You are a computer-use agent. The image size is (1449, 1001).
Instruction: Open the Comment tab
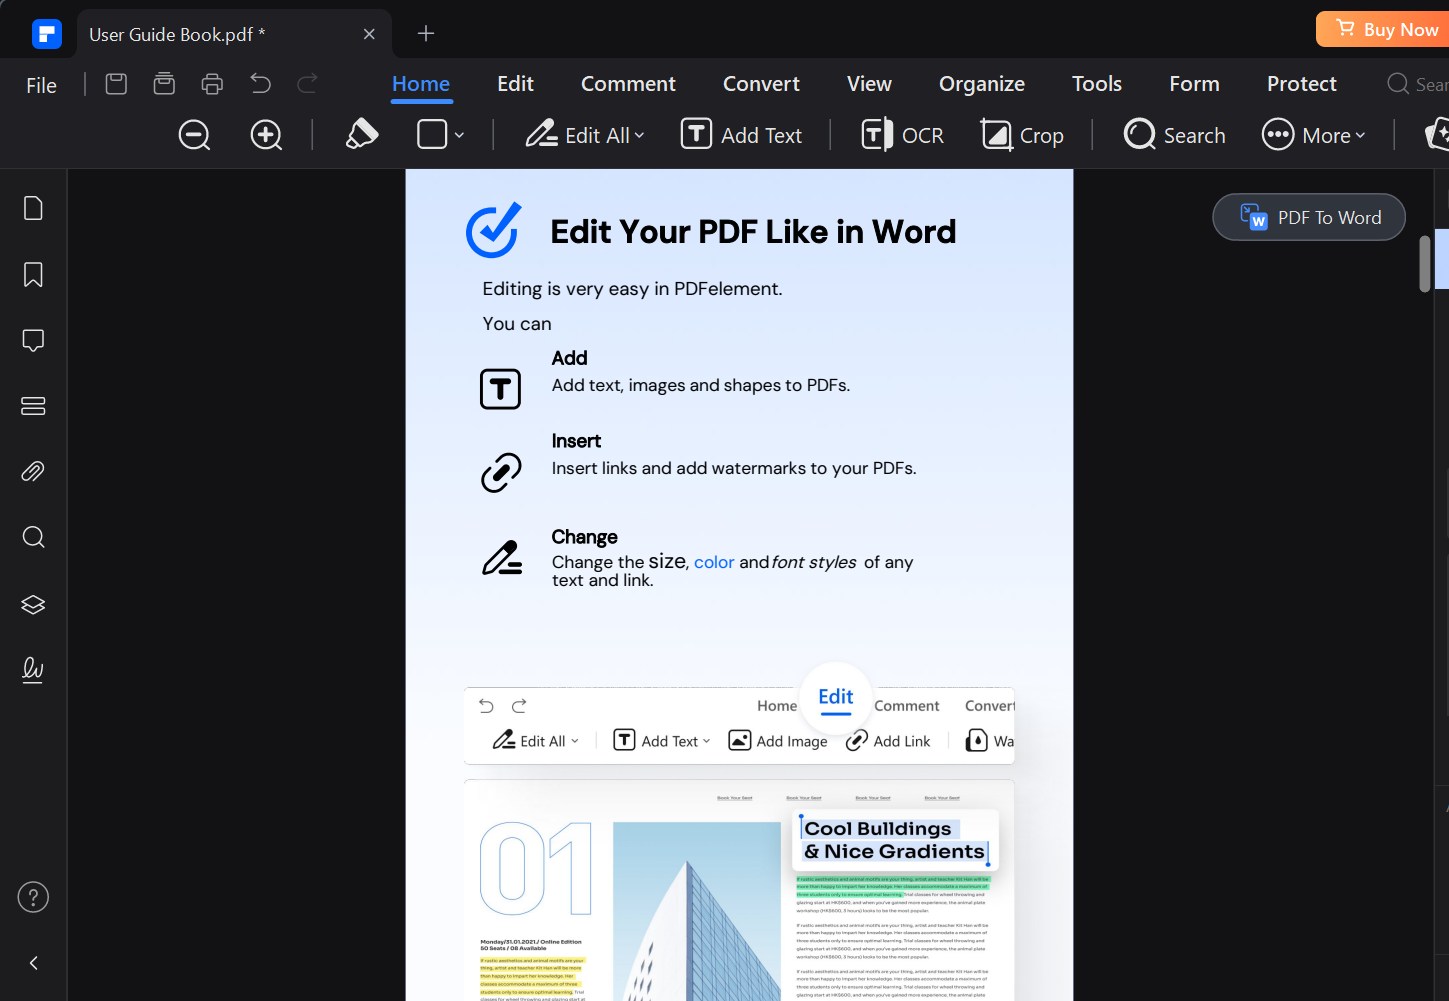(628, 84)
